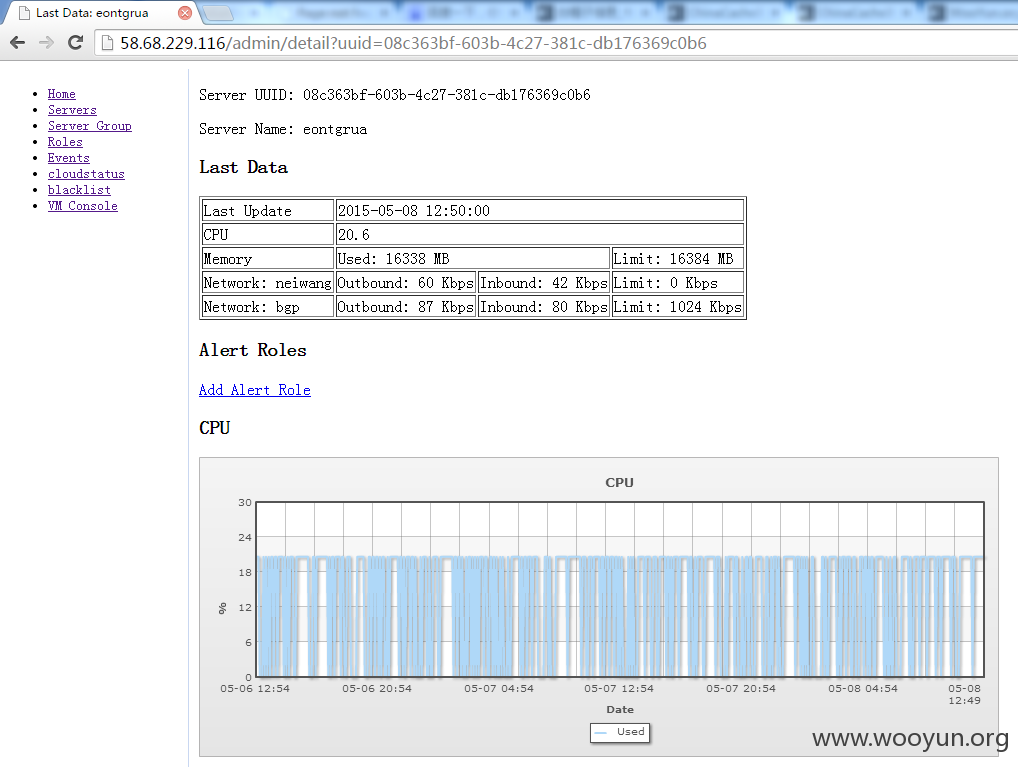Click the y-axis value 24
Image resolution: width=1018 pixels, height=767 pixels.
(x=245, y=538)
